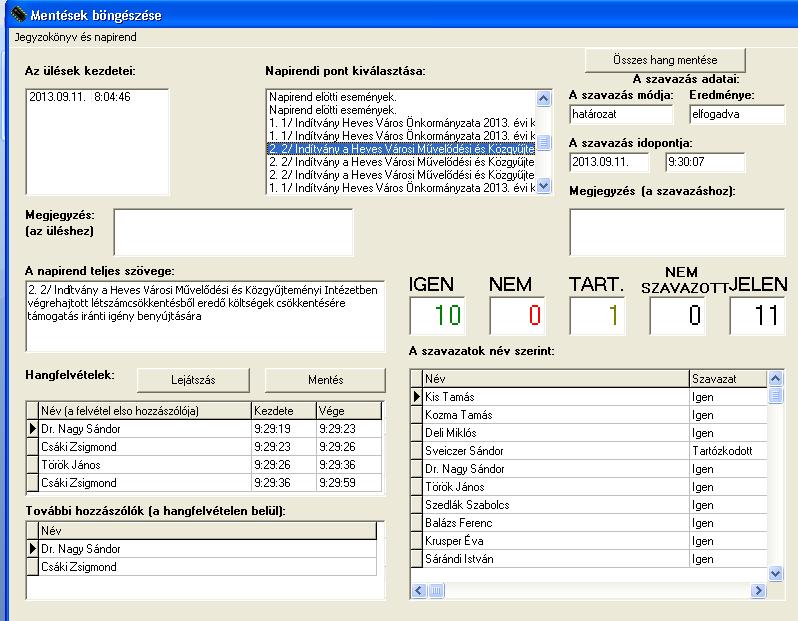Select Csáki Zsigmond under További hozzászólók
Viewport: 798px width, 621px height.
tap(208, 567)
